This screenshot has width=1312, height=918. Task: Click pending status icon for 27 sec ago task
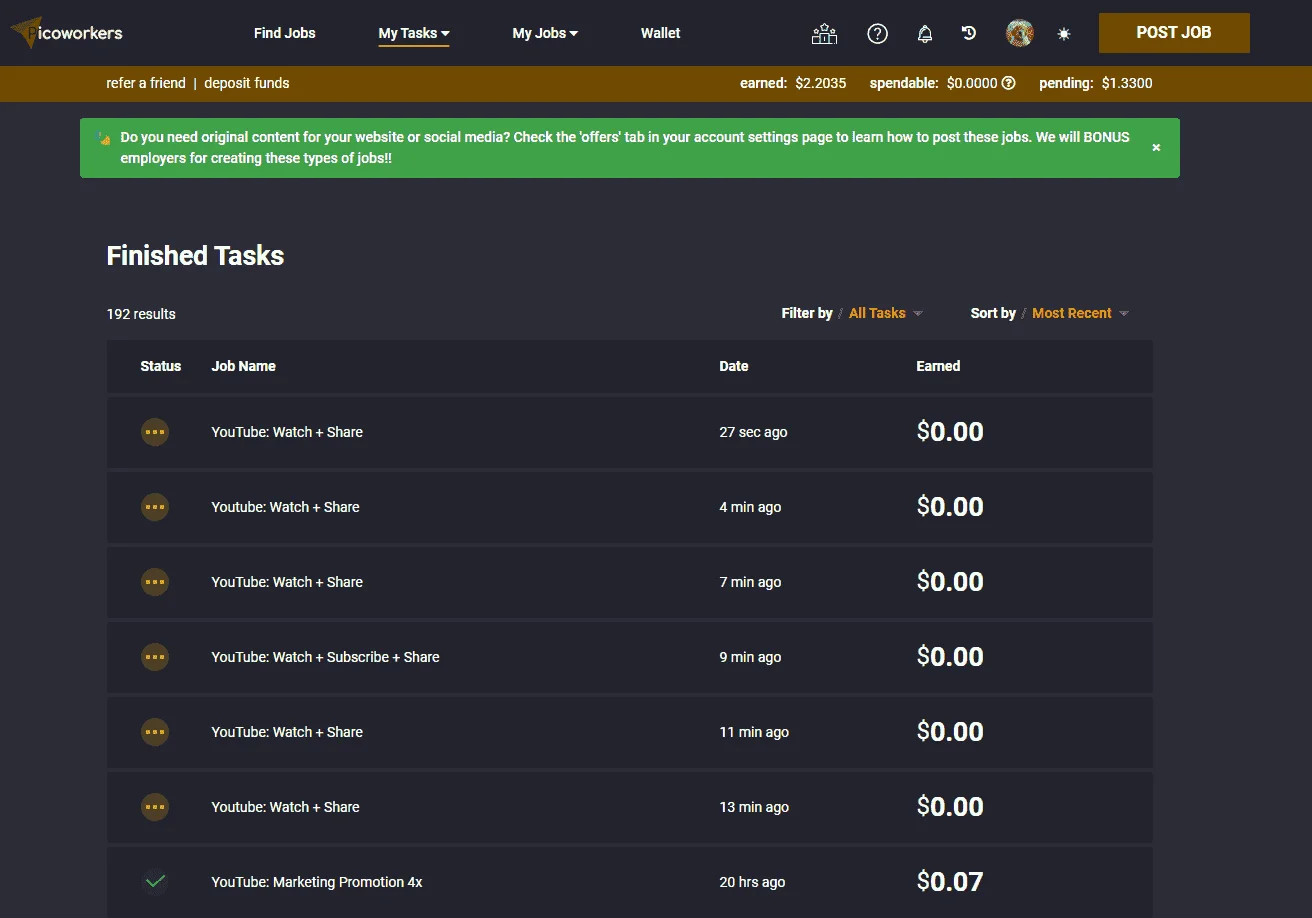[155, 432]
